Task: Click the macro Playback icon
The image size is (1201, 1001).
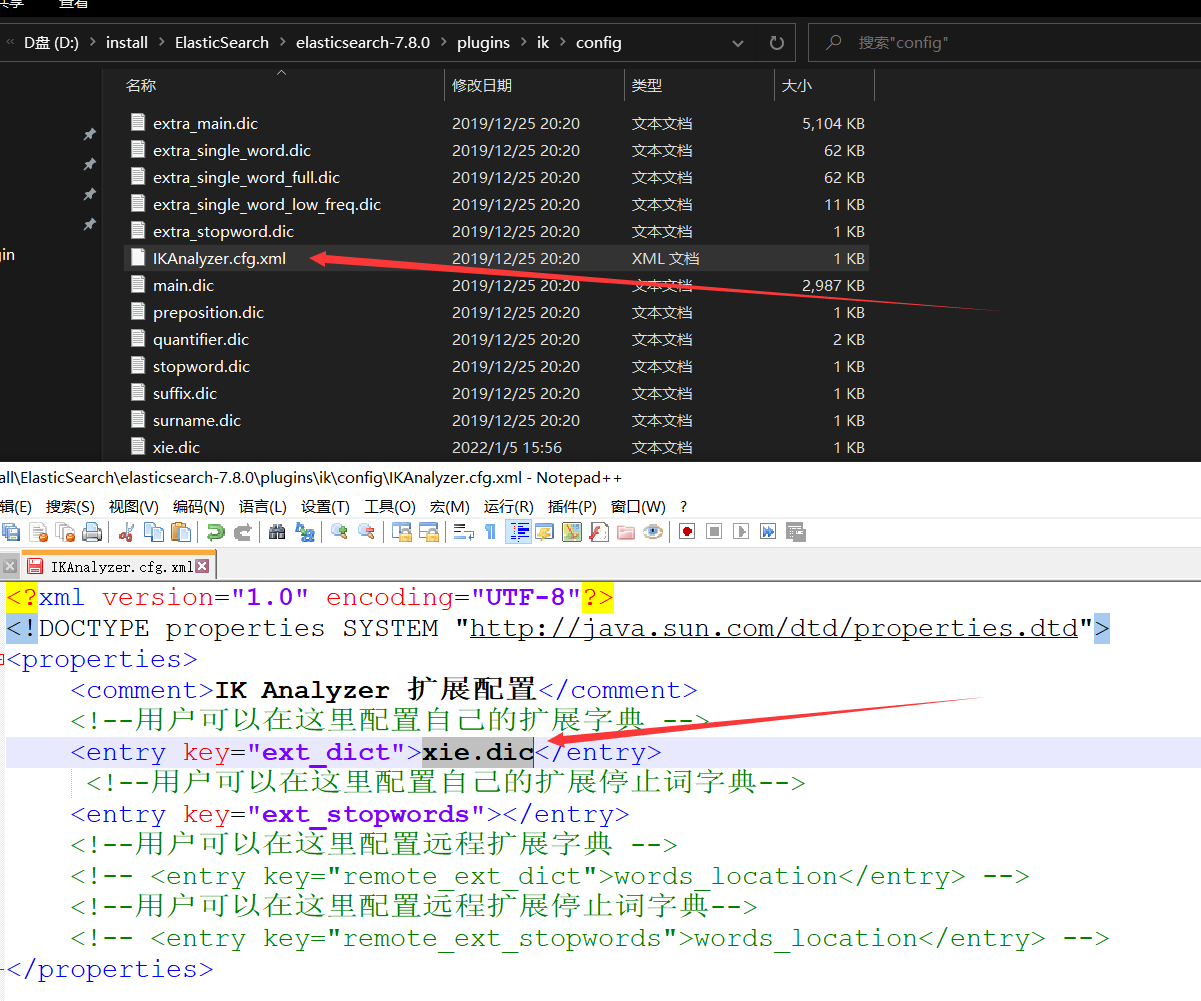Action: [741, 532]
